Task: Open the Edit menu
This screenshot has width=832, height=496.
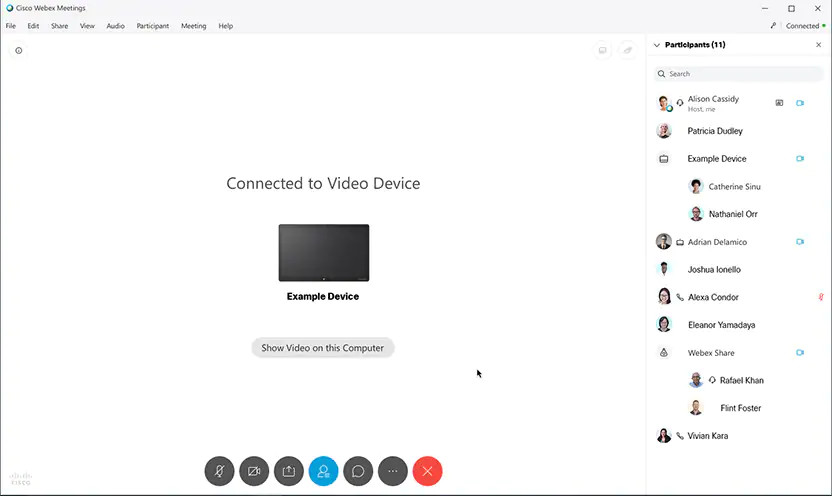Action: [33, 25]
